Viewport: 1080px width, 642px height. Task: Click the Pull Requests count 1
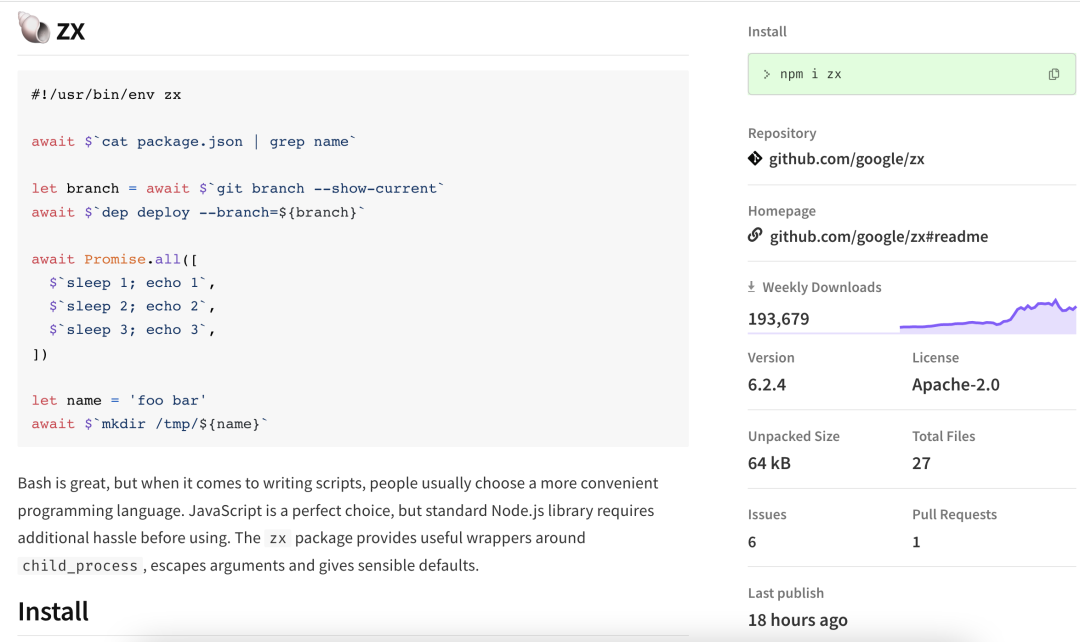click(x=916, y=542)
